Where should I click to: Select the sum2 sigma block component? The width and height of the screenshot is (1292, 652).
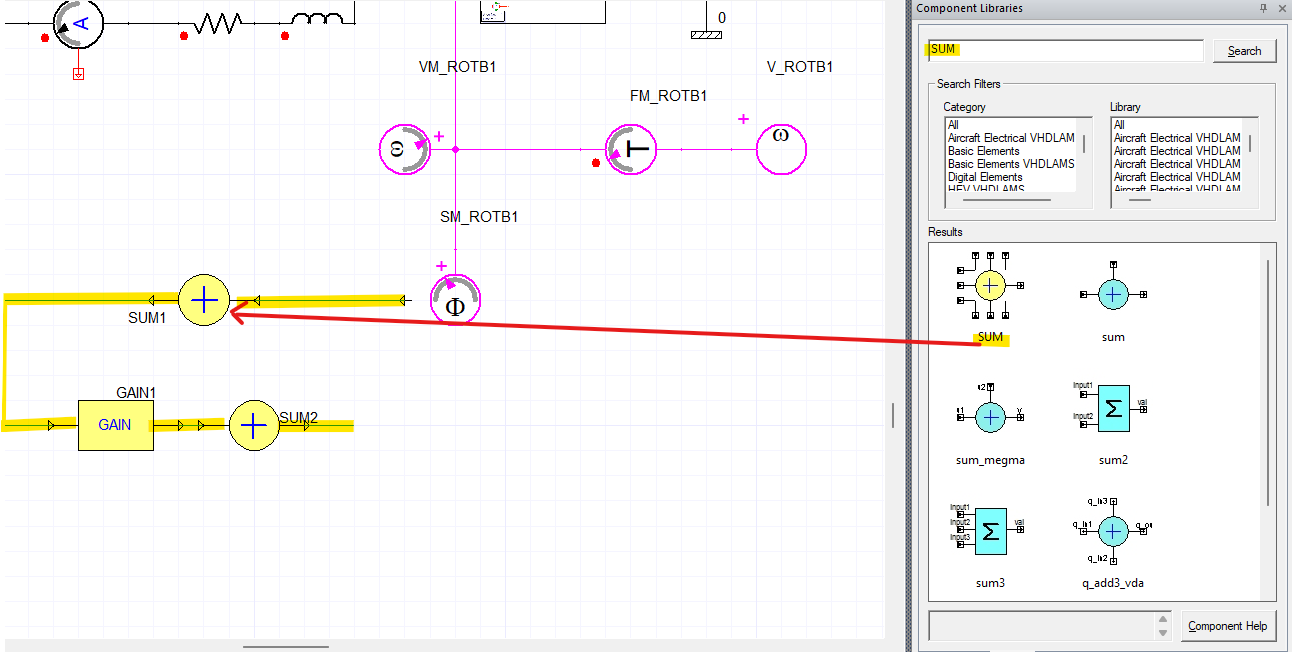point(1113,408)
